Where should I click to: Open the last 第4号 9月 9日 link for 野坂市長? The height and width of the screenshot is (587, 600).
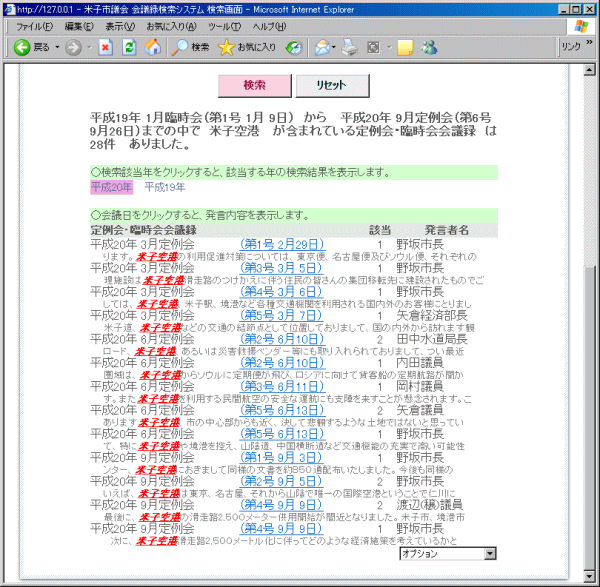281,529
